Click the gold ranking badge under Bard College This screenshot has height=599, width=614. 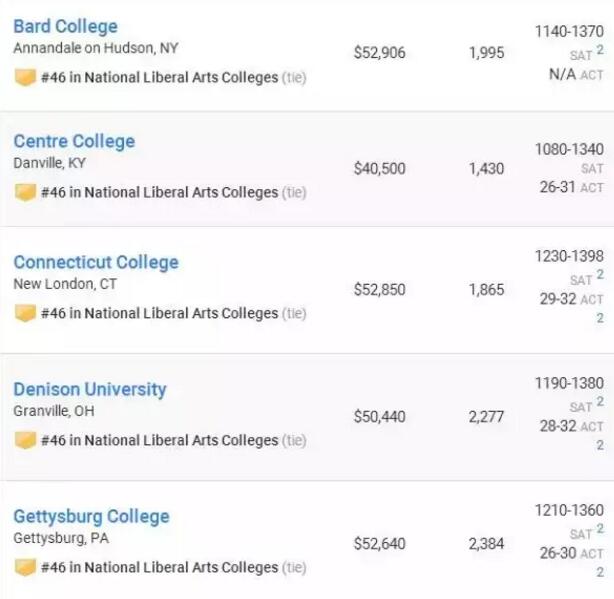coord(25,77)
